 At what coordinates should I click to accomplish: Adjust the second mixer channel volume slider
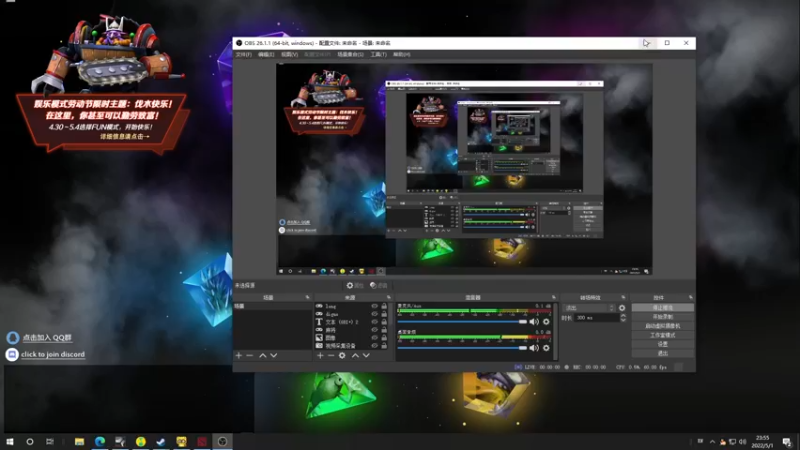pyautogui.click(x=462, y=348)
